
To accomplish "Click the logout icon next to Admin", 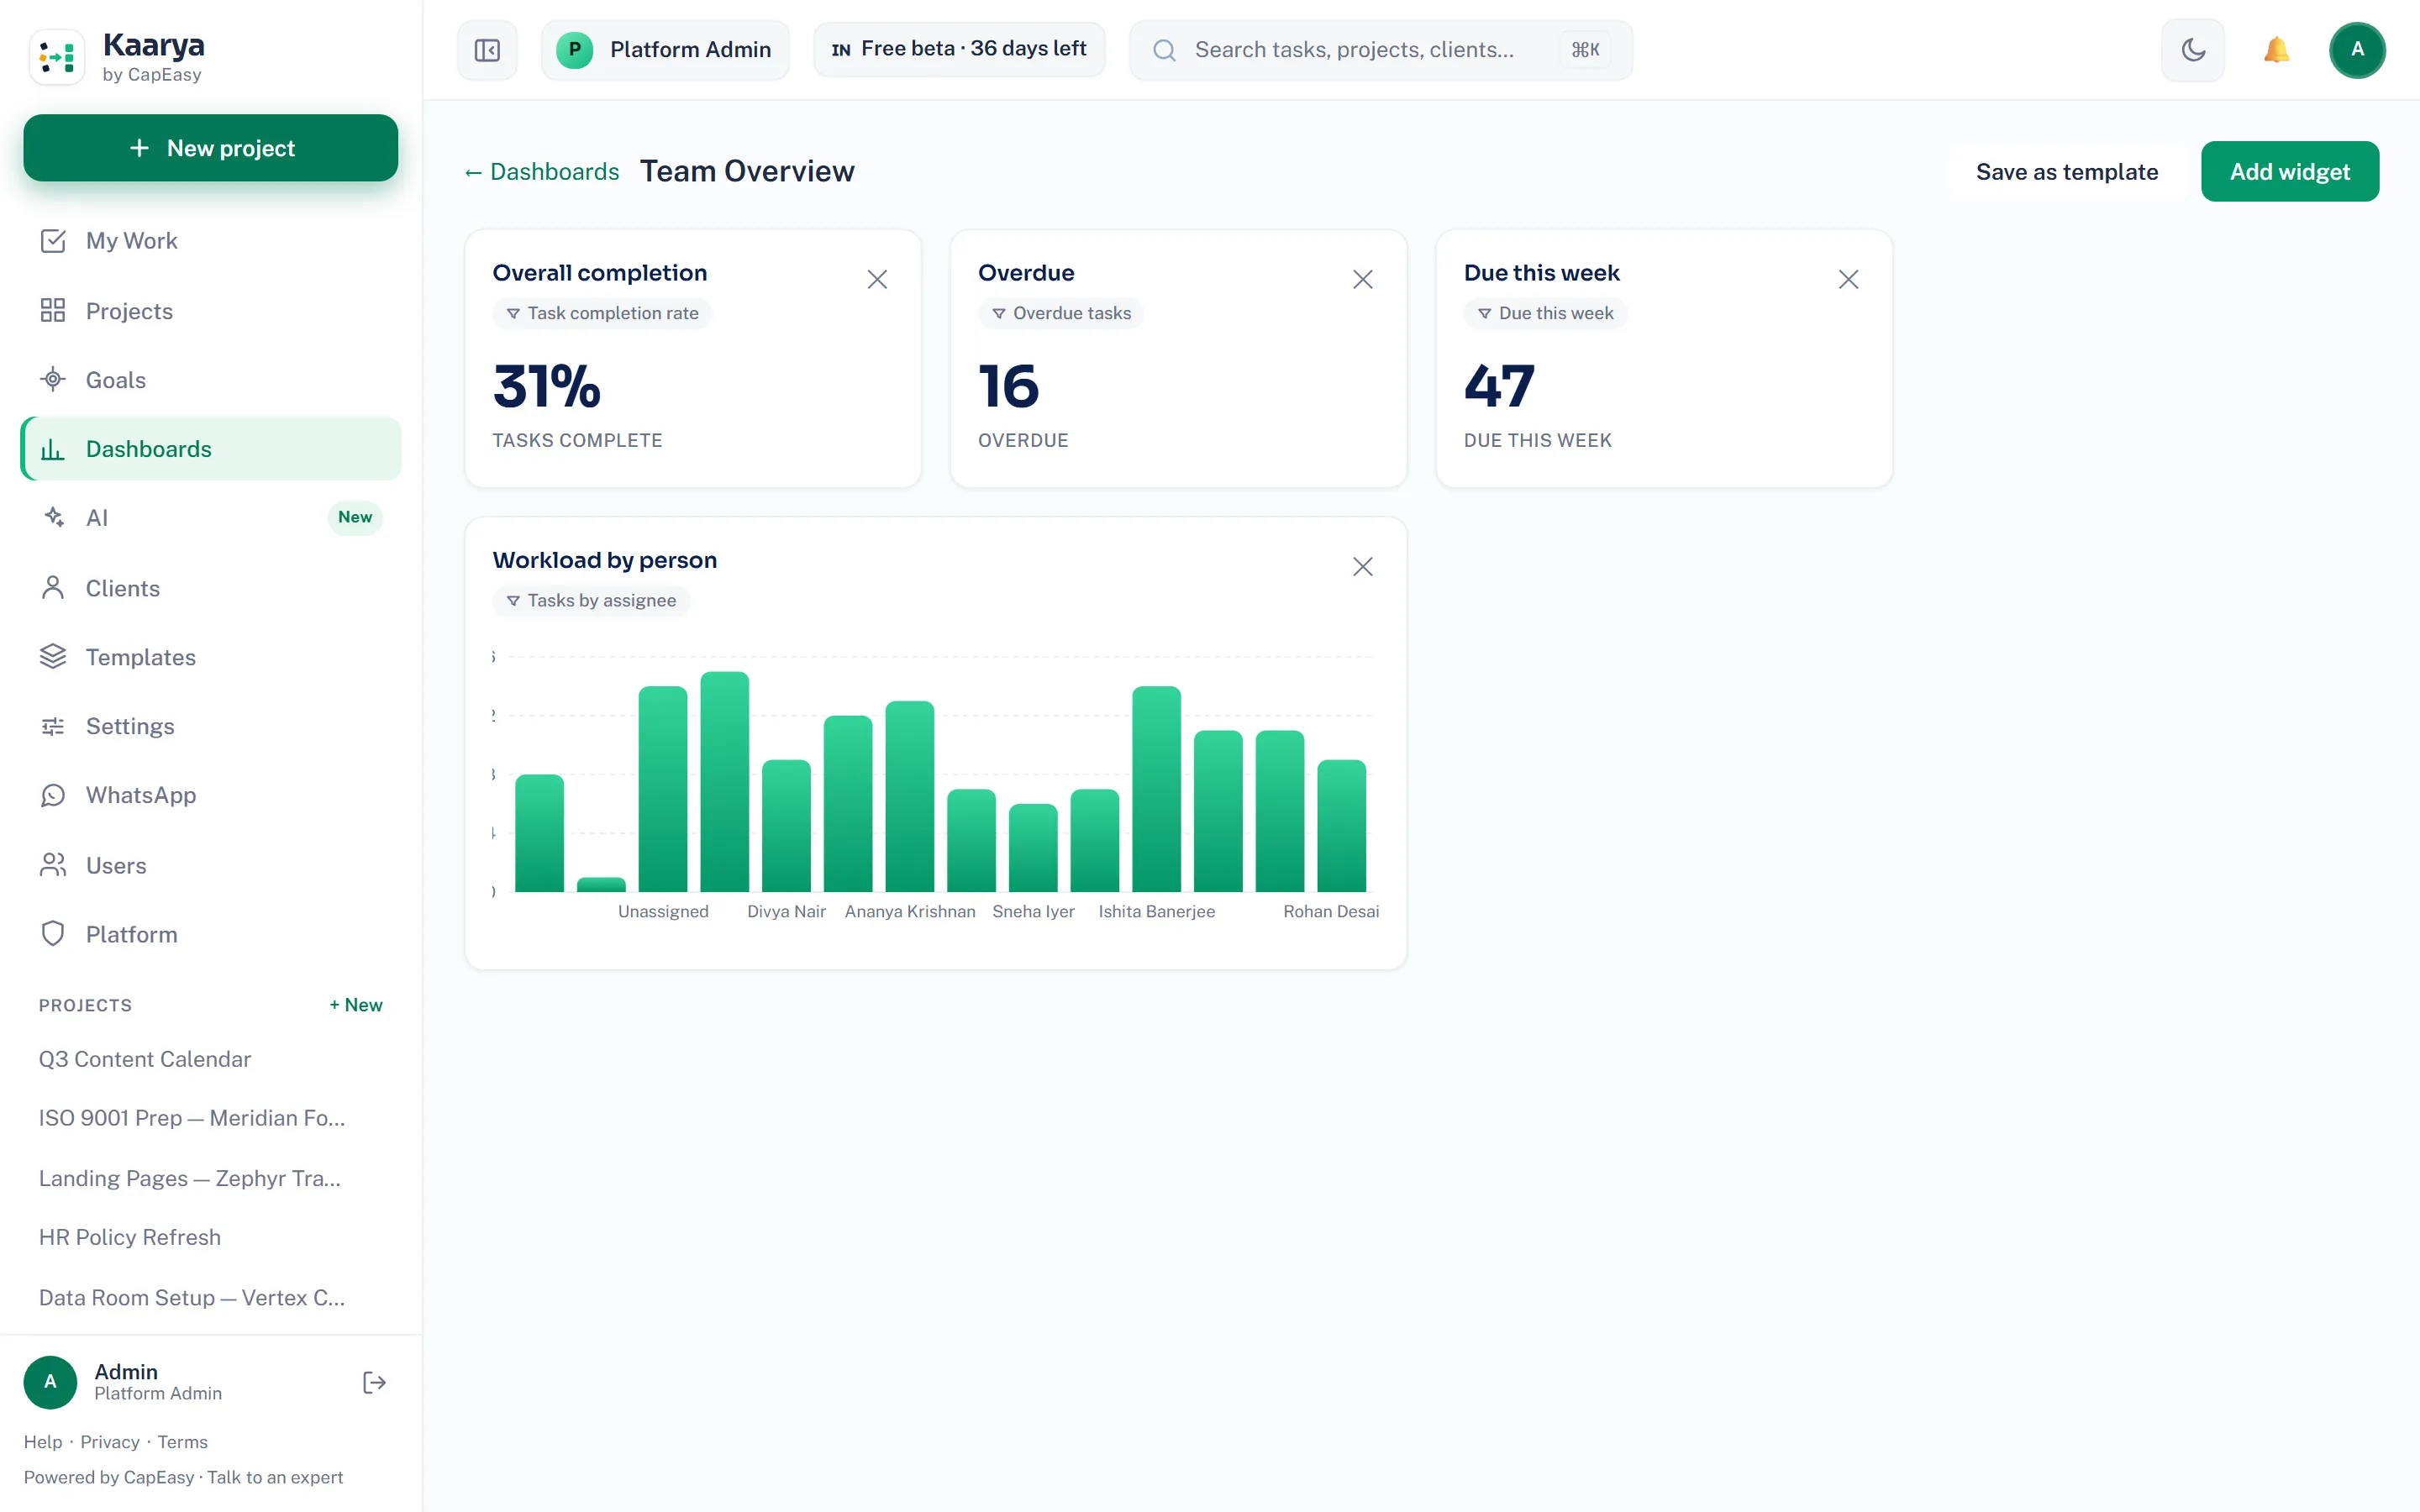I will 374,1382.
